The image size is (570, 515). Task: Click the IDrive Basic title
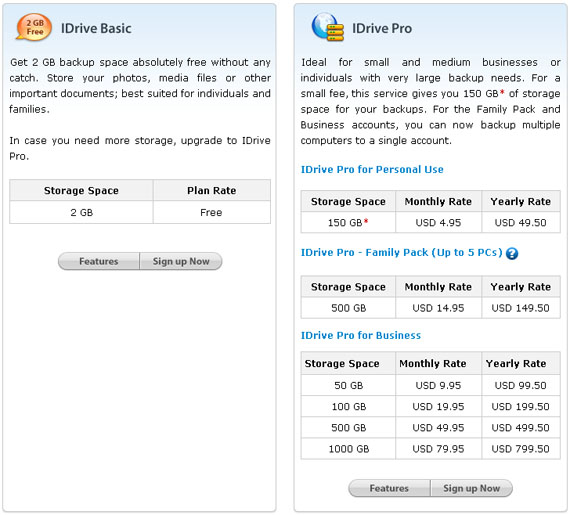(96, 28)
